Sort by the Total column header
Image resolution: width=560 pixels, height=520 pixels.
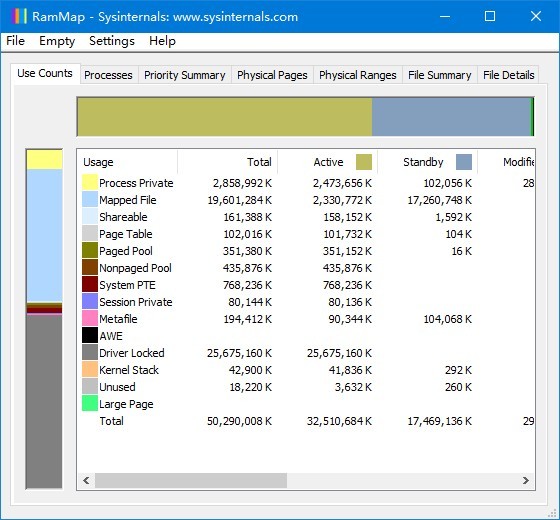click(x=228, y=162)
